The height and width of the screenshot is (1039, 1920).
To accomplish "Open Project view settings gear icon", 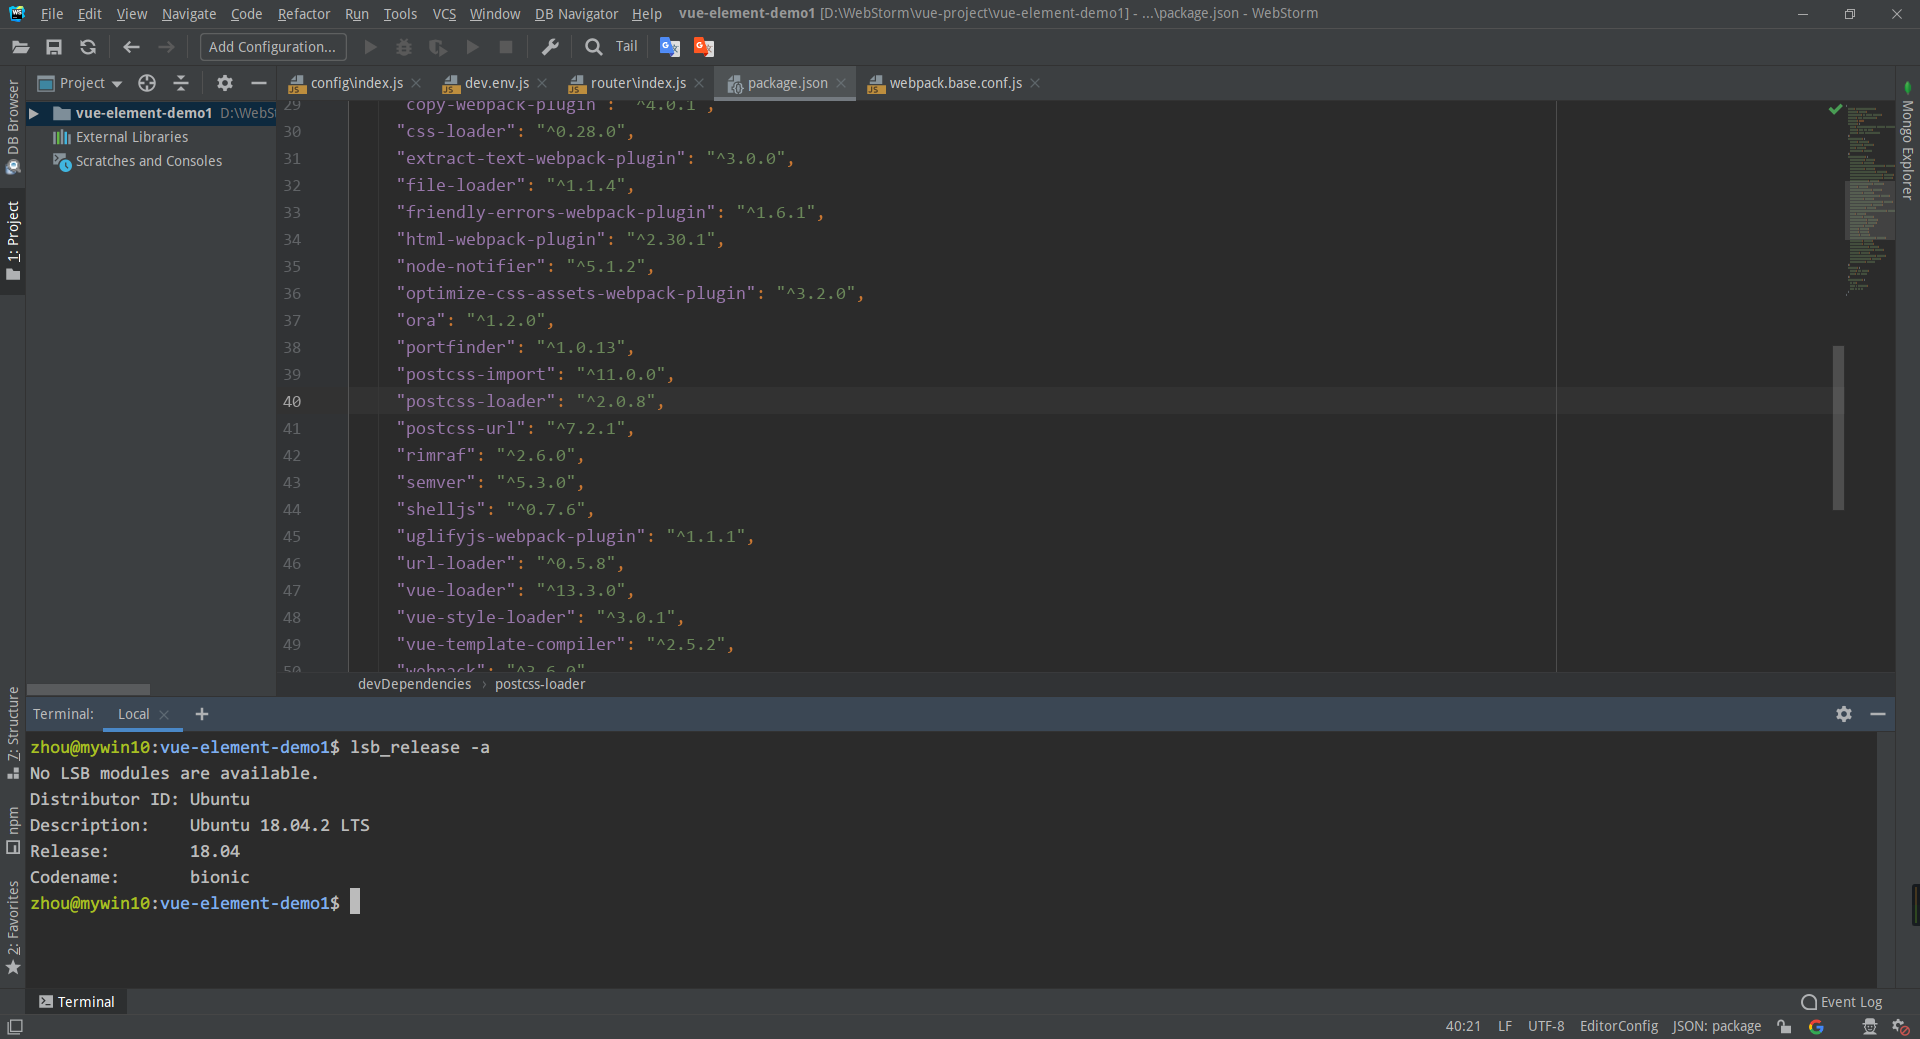I will click(x=225, y=83).
